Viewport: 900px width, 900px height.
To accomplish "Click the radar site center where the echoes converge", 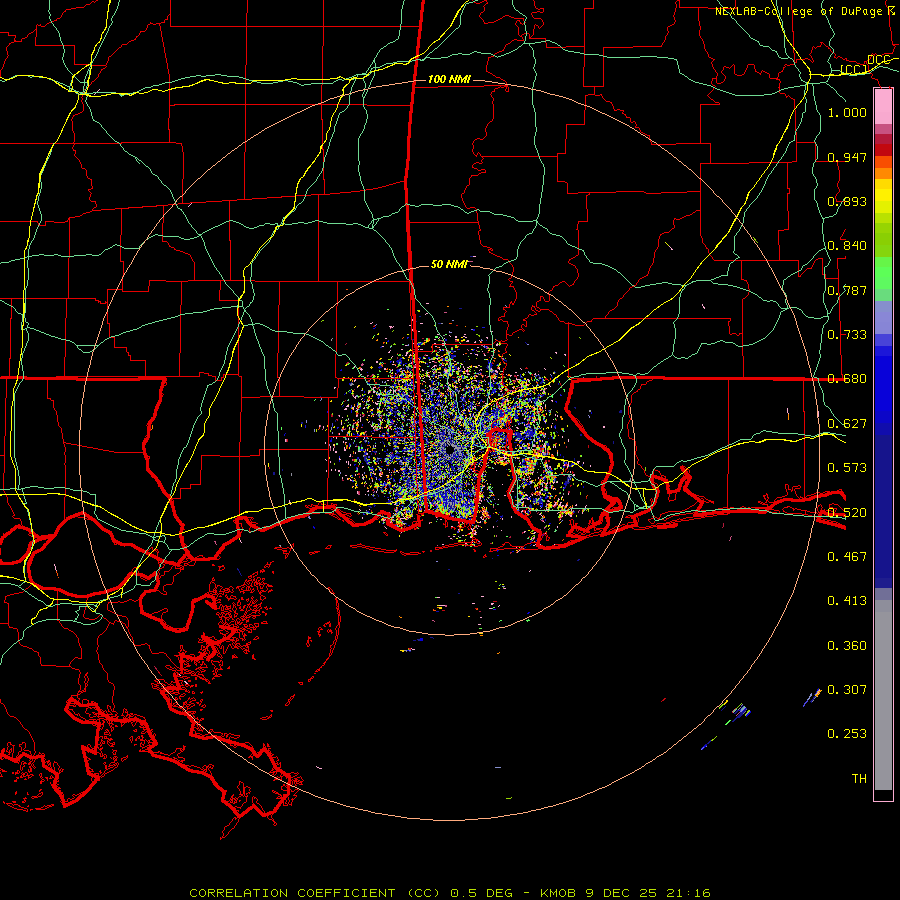I will (449, 450).
